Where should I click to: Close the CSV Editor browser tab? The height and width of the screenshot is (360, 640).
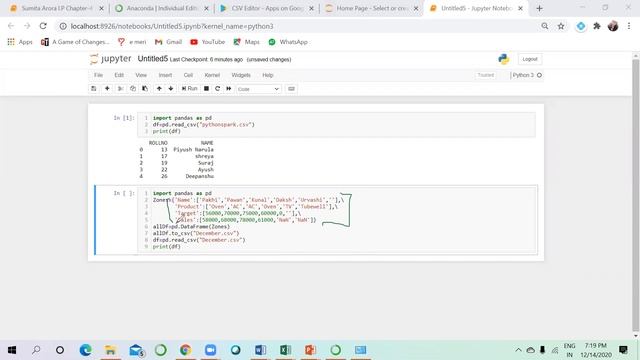pyautogui.click(x=311, y=8)
